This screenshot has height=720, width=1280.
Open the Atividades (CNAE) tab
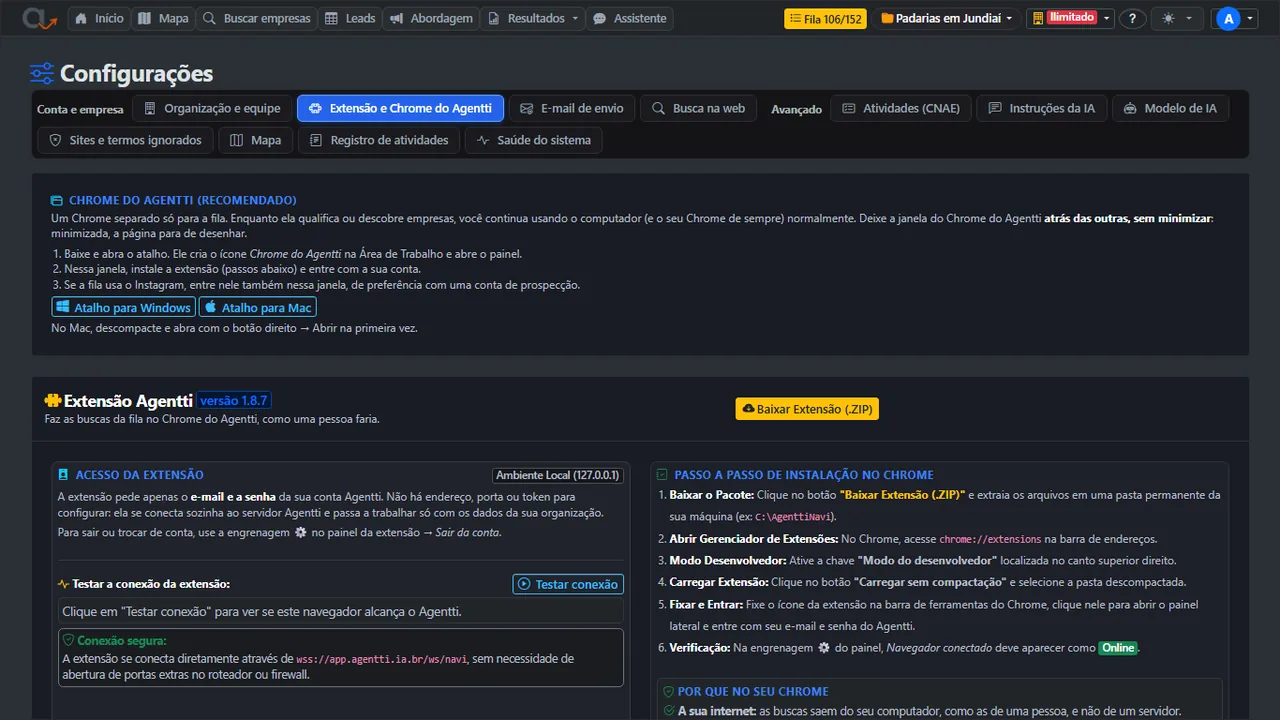(x=901, y=108)
